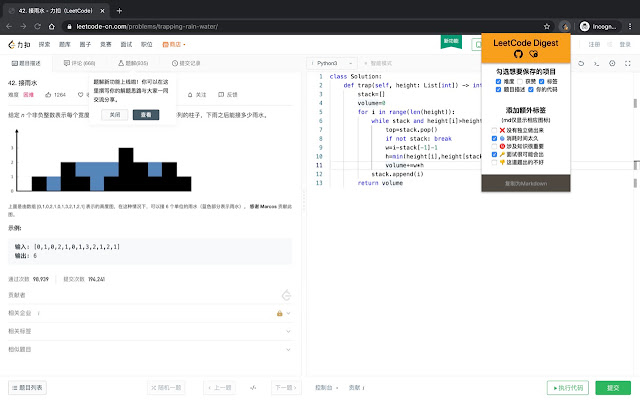Open 探索 in the top navigation
Viewport: 640px width, 400px height.
(x=44, y=44)
